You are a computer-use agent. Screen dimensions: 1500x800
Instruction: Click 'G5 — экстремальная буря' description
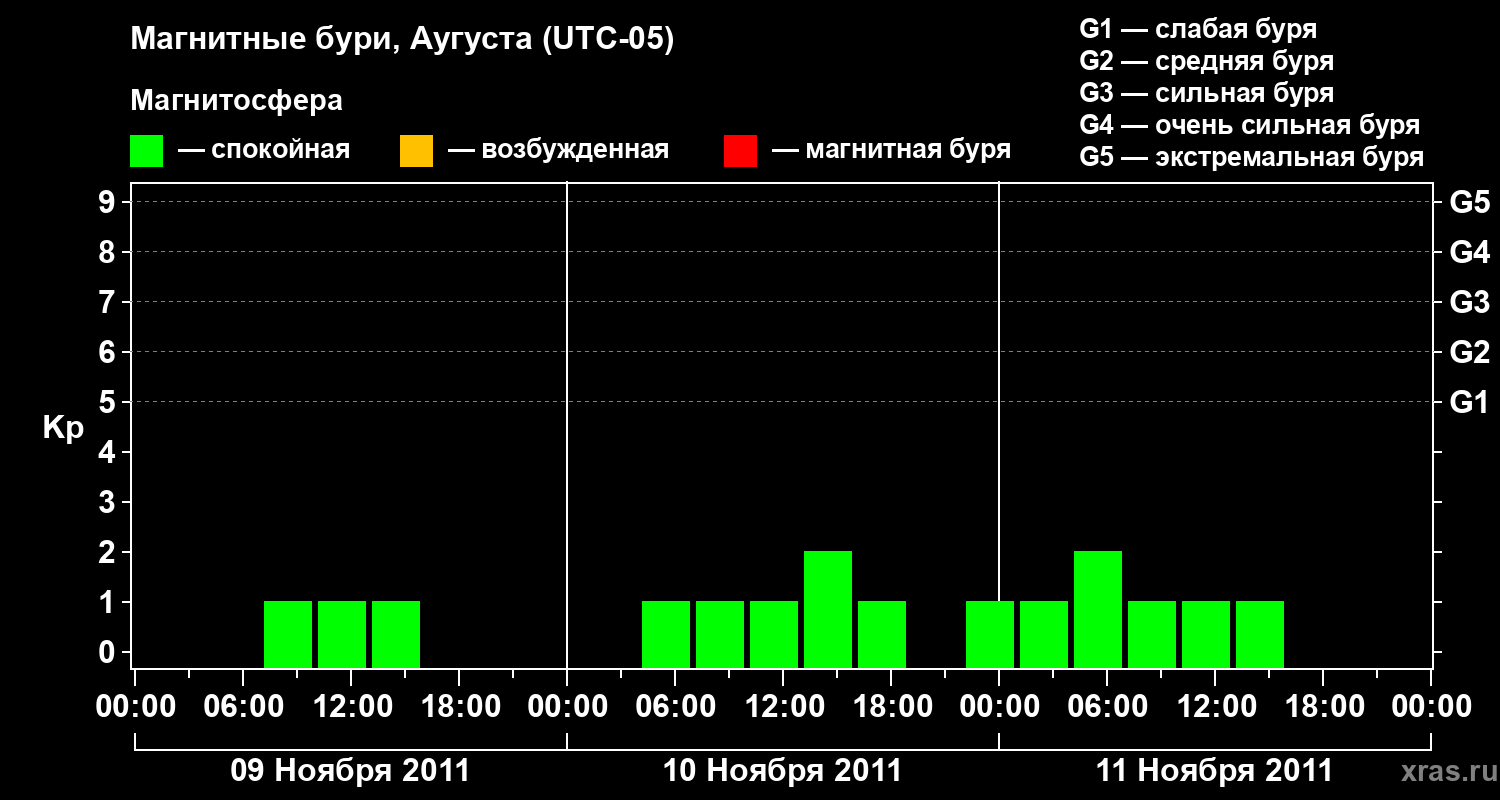[x=1252, y=157]
